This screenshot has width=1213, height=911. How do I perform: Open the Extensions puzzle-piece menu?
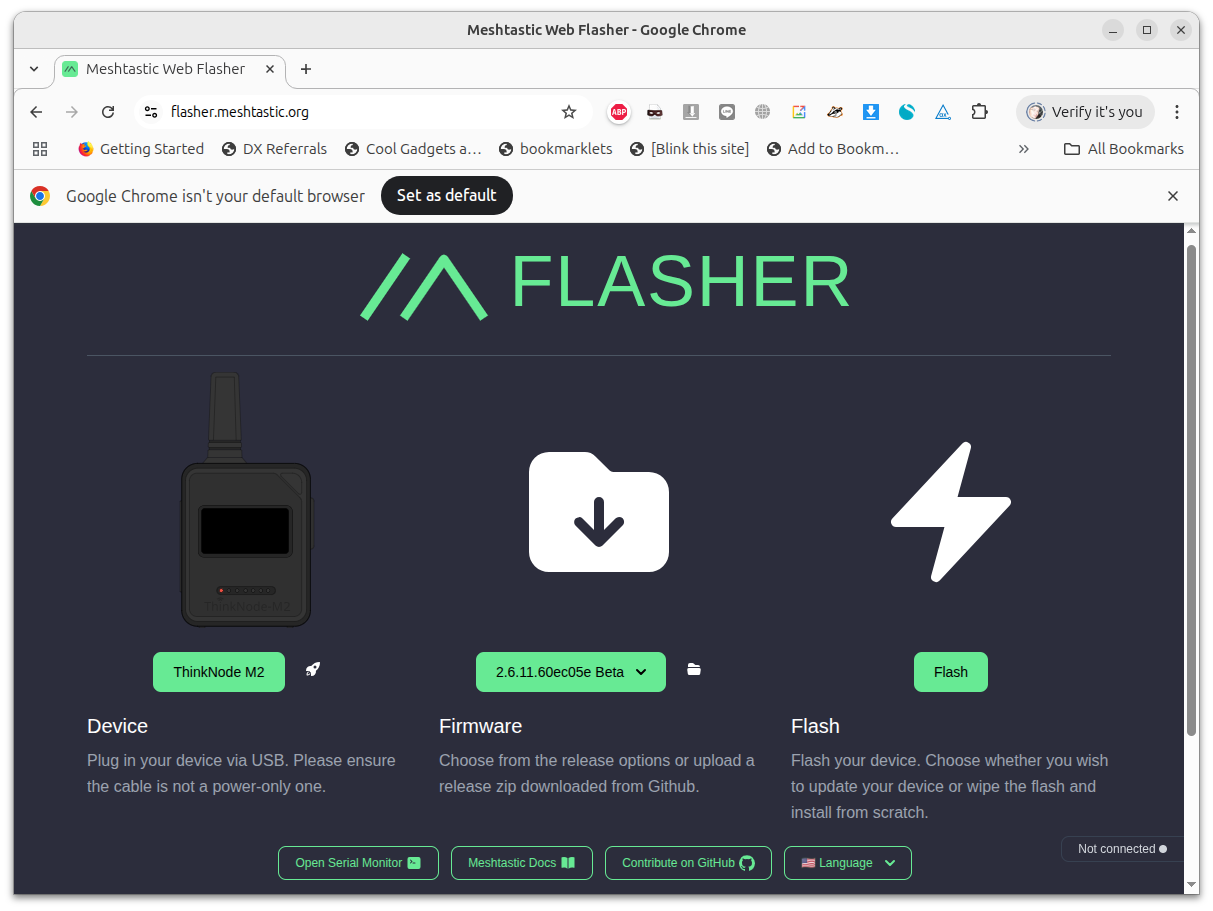click(x=979, y=112)
